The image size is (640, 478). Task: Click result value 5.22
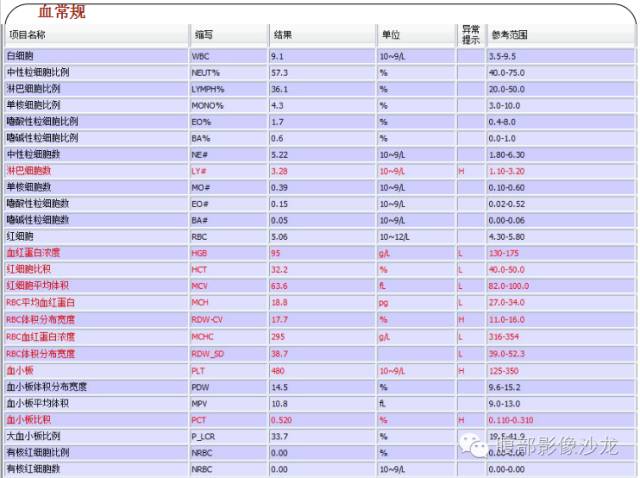point(280,155)
